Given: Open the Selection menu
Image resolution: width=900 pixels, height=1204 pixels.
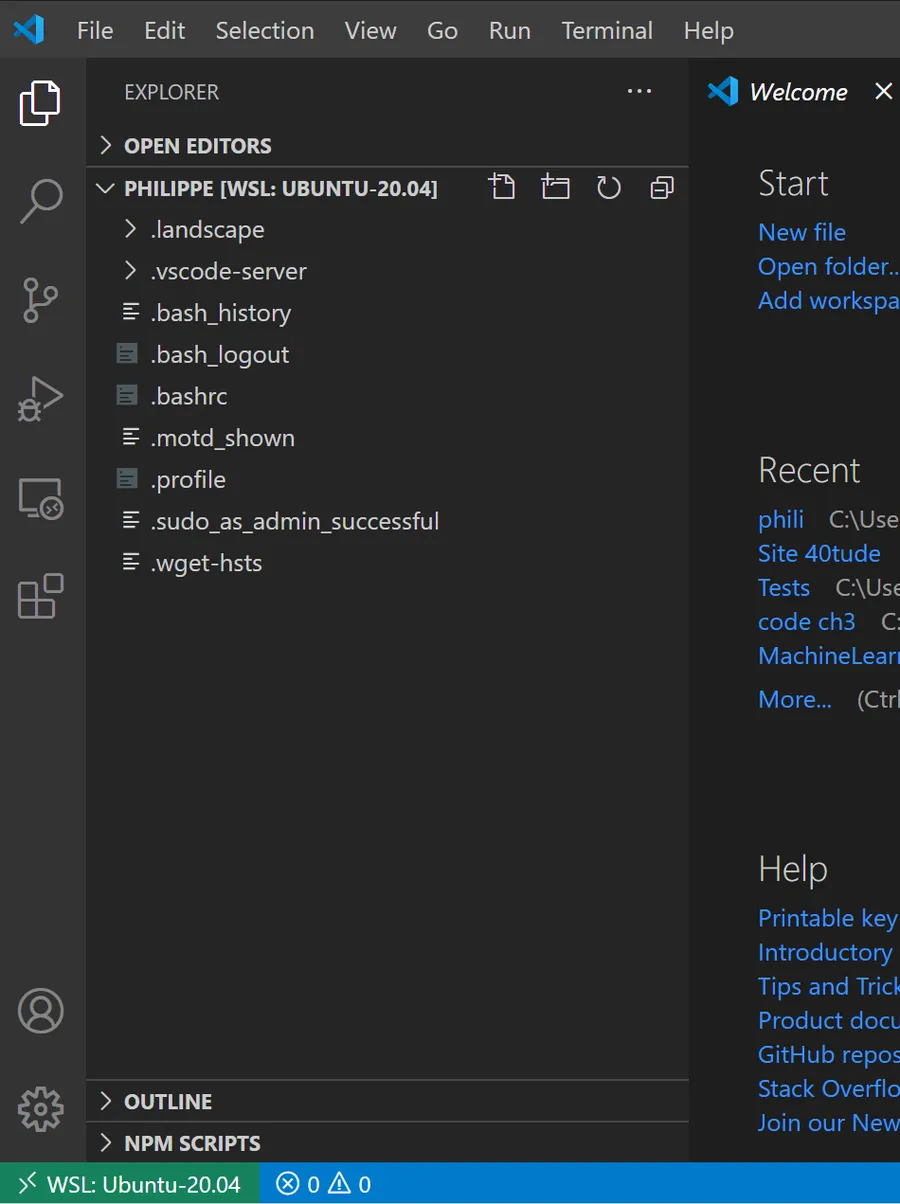Looking at the screenshot, I should (x=265, y=31).
